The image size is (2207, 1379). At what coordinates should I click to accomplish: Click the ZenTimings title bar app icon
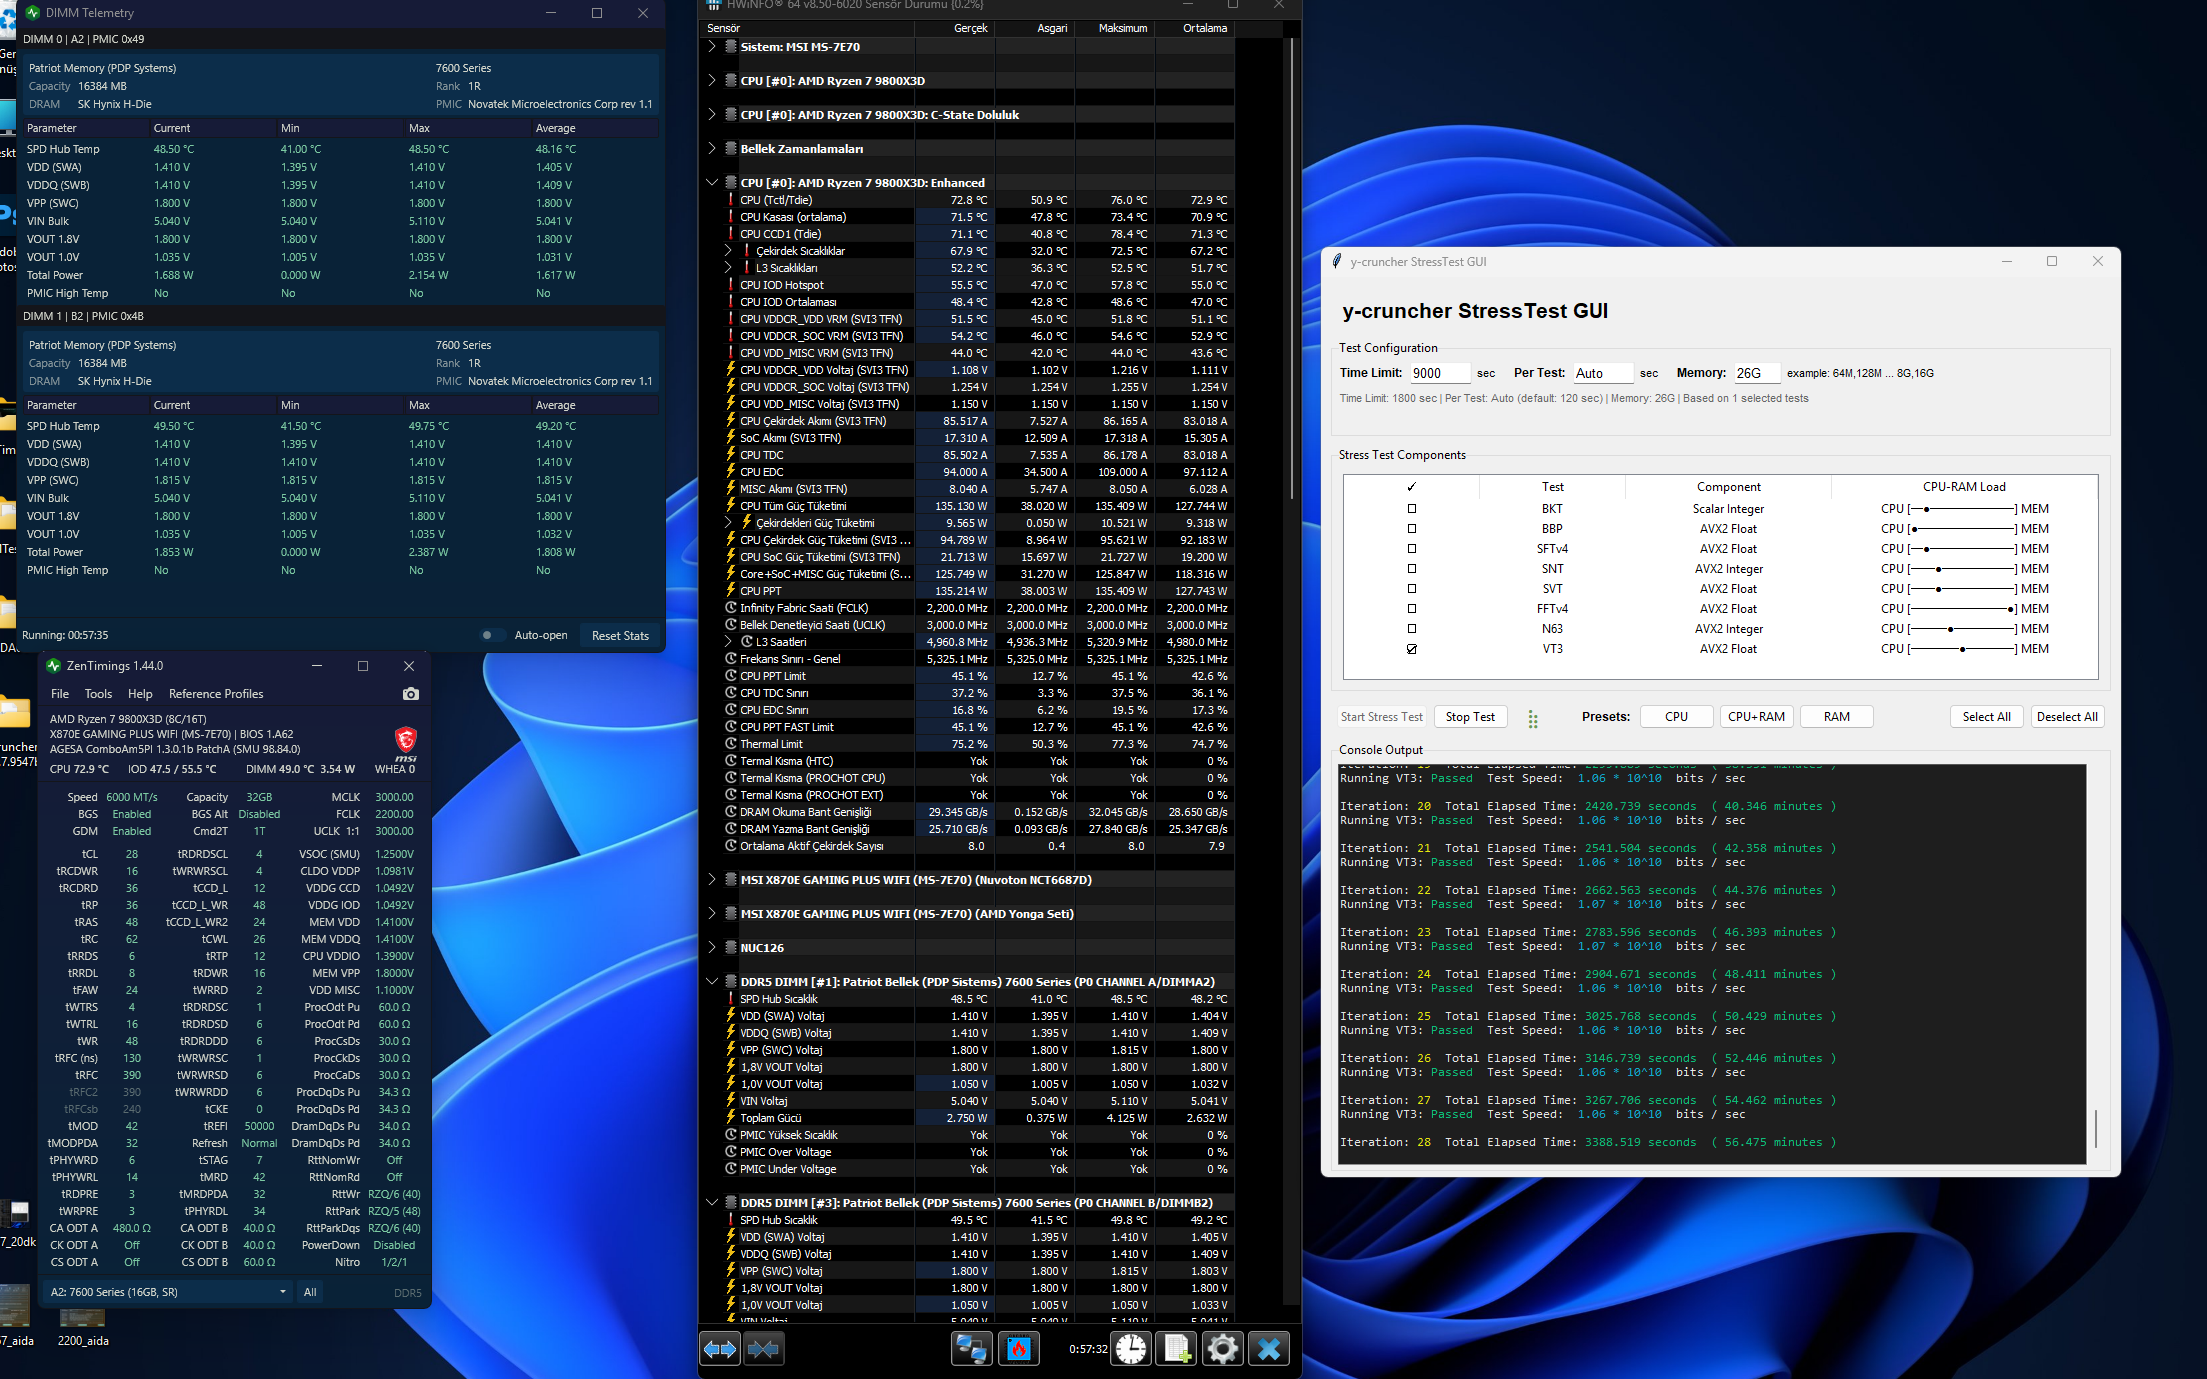point(54,666)
